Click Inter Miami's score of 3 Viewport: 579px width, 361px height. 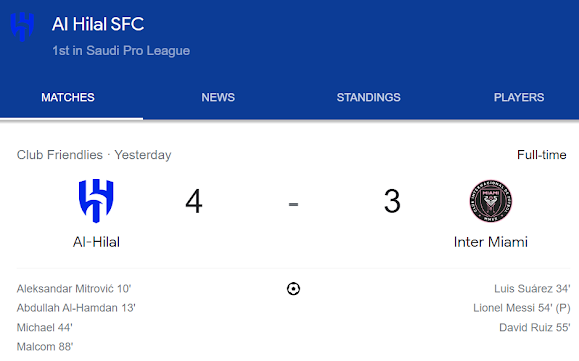[392, 201]
